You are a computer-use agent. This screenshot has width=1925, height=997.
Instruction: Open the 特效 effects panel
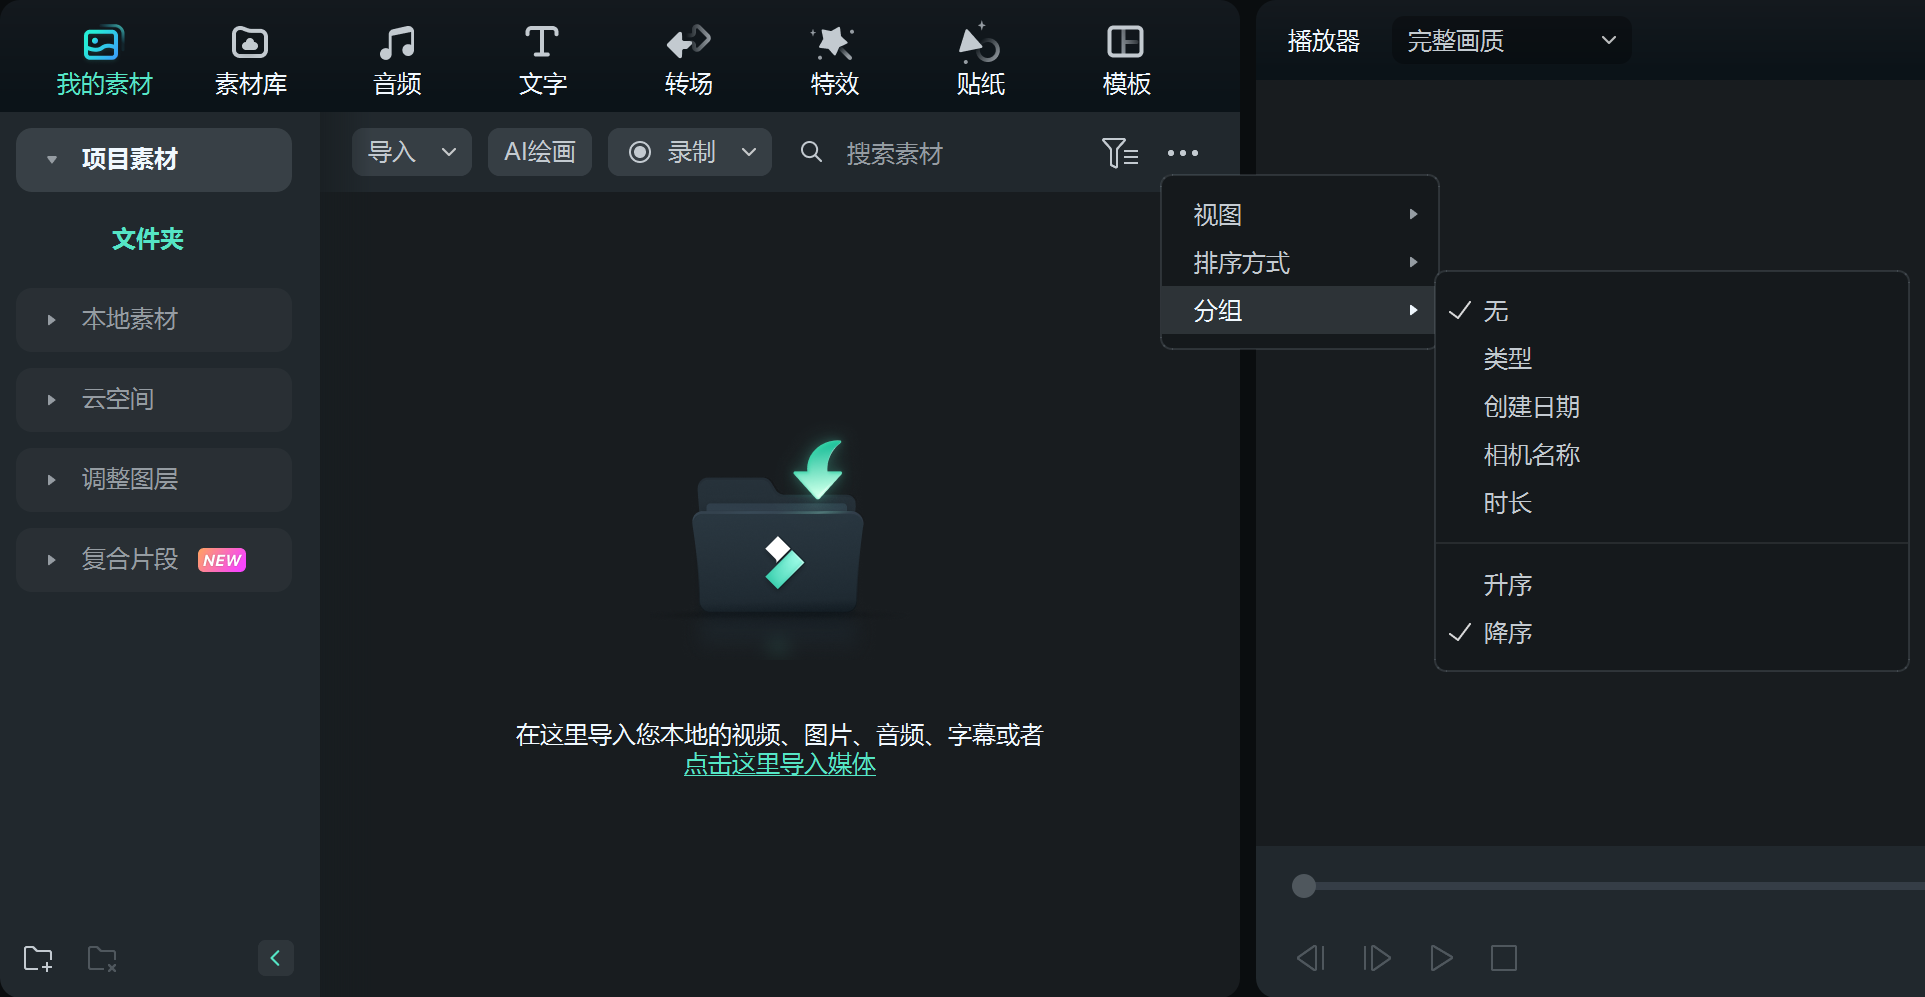[x=833, y=57]
